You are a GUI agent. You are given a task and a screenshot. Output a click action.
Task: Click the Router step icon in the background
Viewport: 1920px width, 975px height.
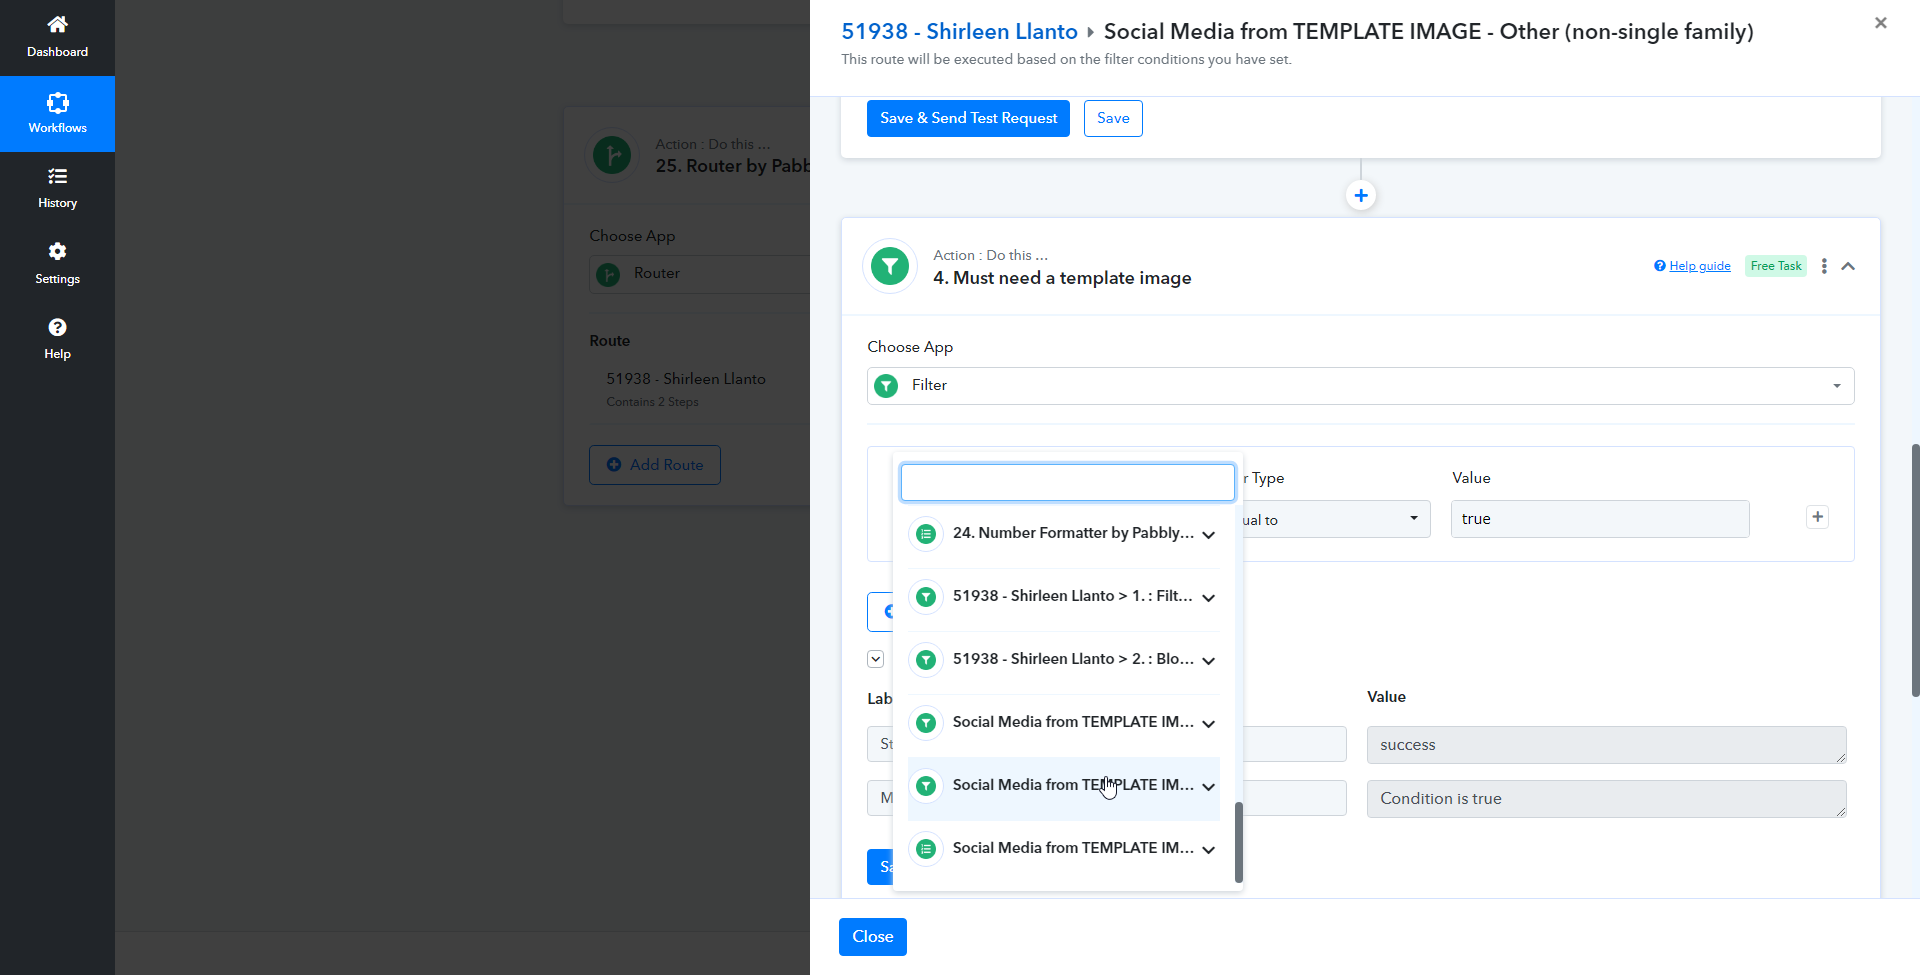[612, 155]
